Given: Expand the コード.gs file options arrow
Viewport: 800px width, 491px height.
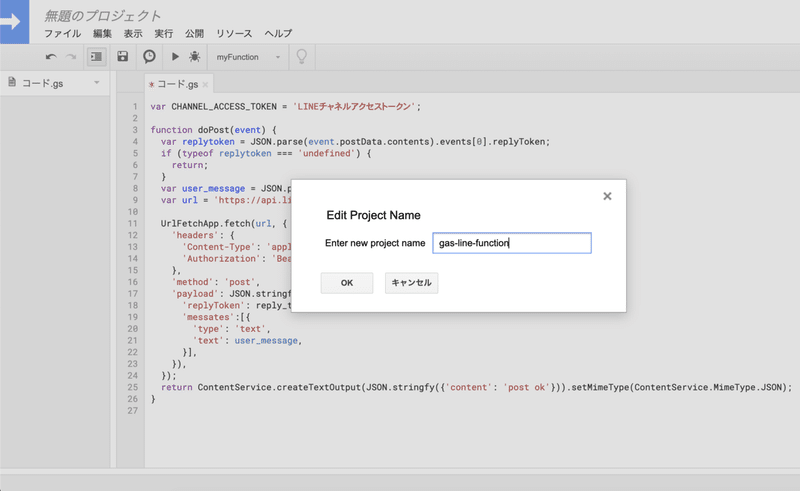Looking at the screenshot, I should point(96,83).
